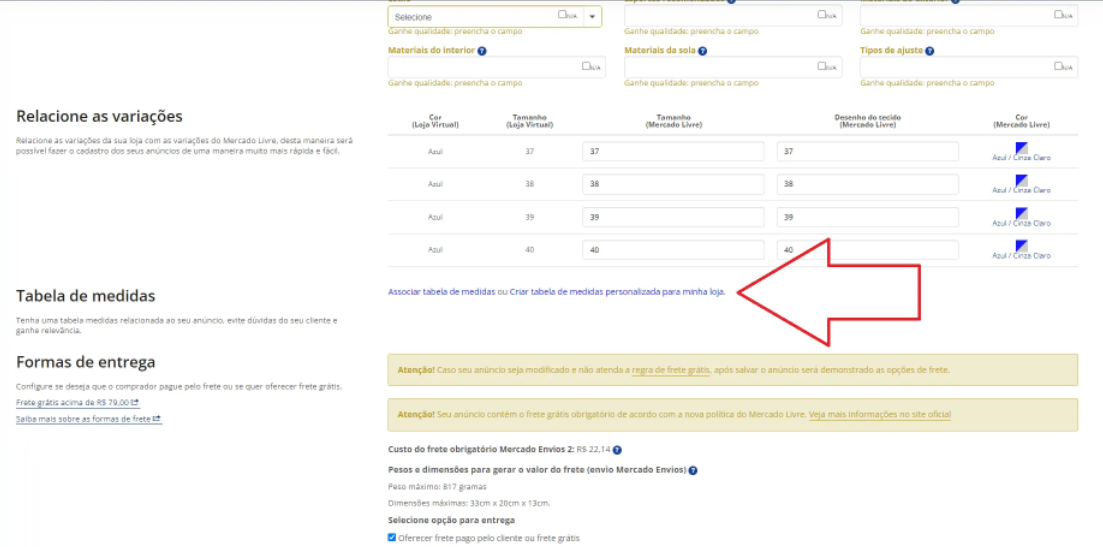This screenshot has height=547, width=1103.
Task: Click Associar tabela de medidas link
Action: [442, 291]
